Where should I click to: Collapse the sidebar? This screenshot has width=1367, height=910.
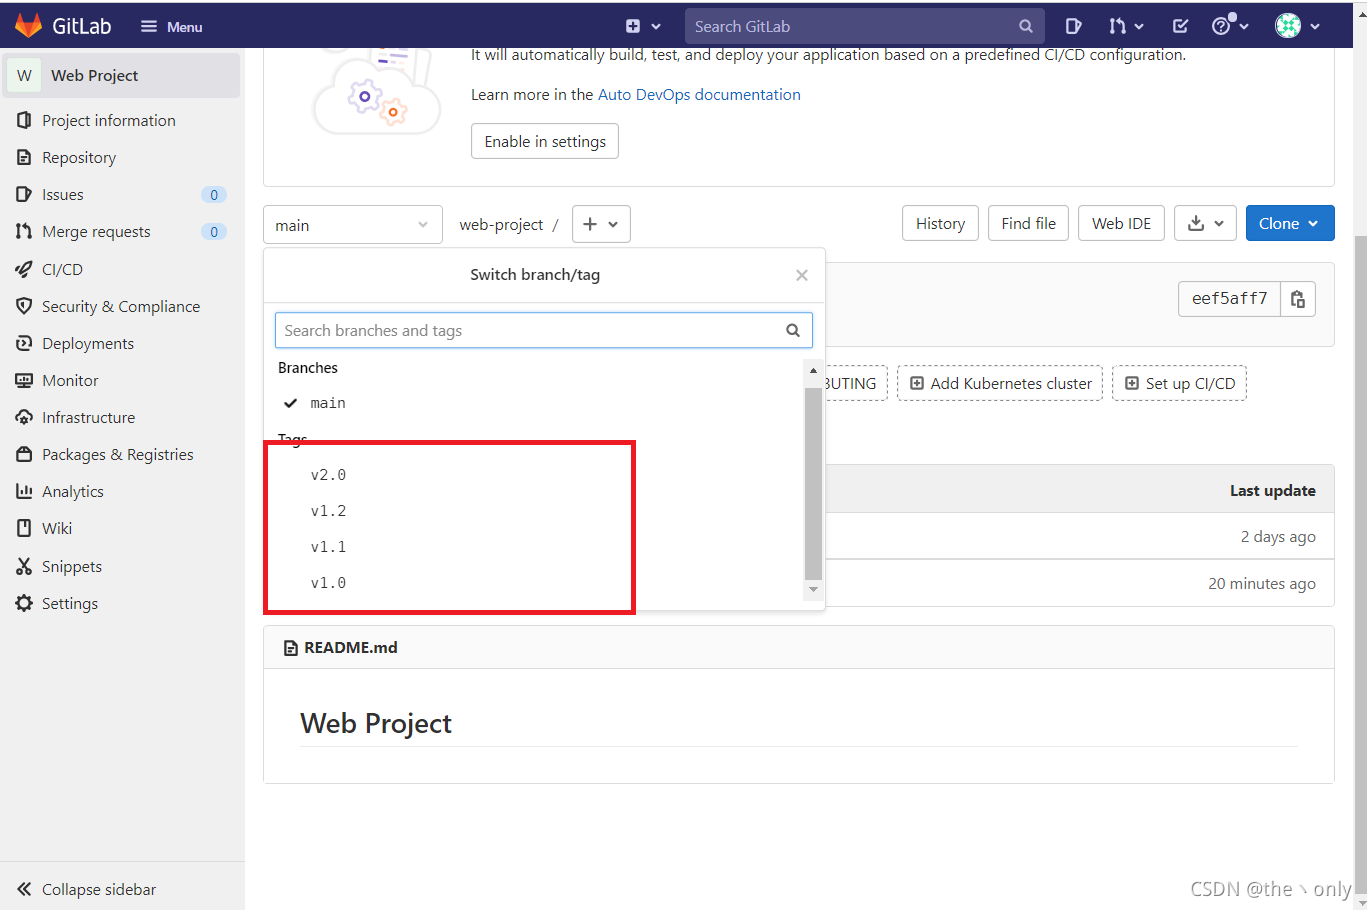tap(87, 889)
